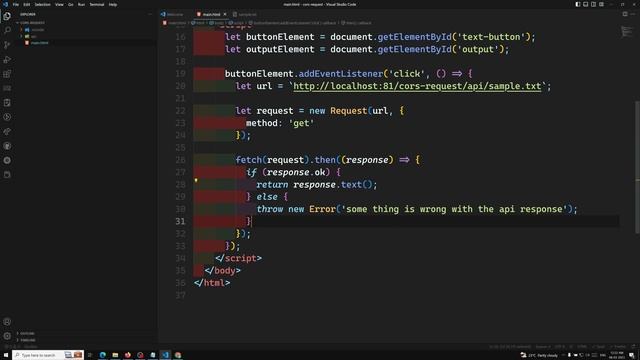Open the Terminal menu
The width and height of the screenshot is (640, 360).
coord(97,4)
